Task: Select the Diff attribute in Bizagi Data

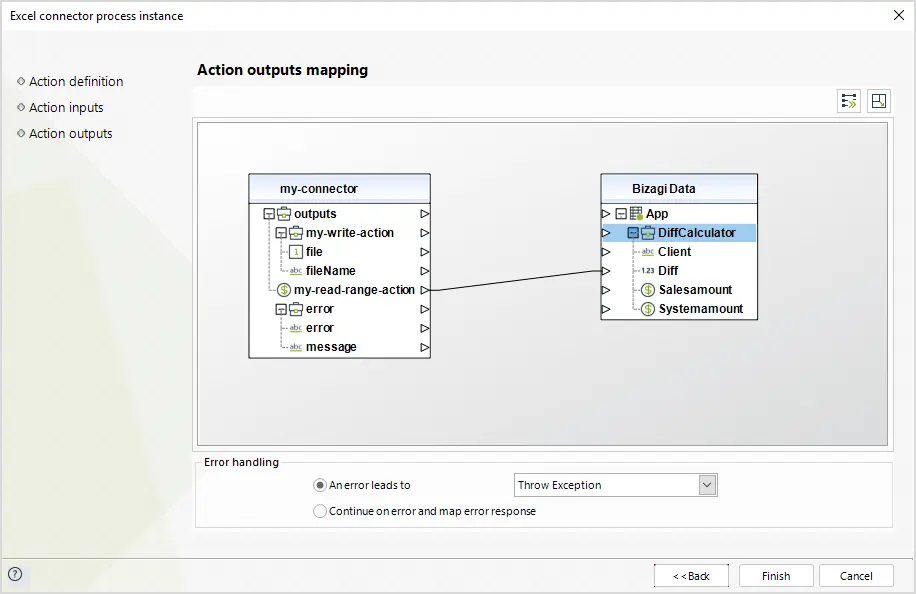Action: pos(668,271)
